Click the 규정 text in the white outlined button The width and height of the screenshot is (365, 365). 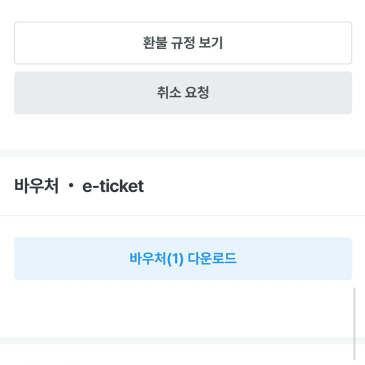coord(182,43)
